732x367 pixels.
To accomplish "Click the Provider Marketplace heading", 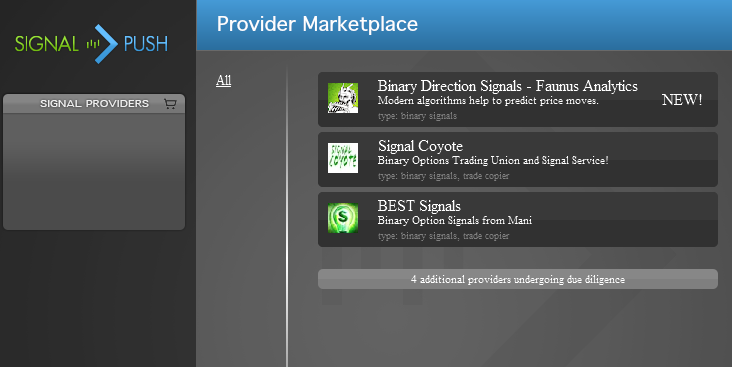I will [x=317, y=24].
